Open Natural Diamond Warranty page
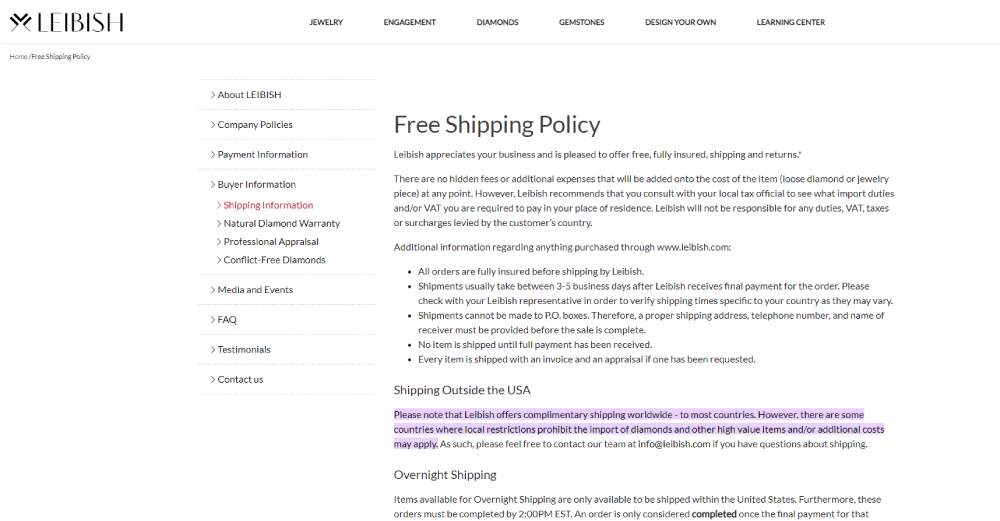This screenshot has width=1000, height=521. pos(281,224)
